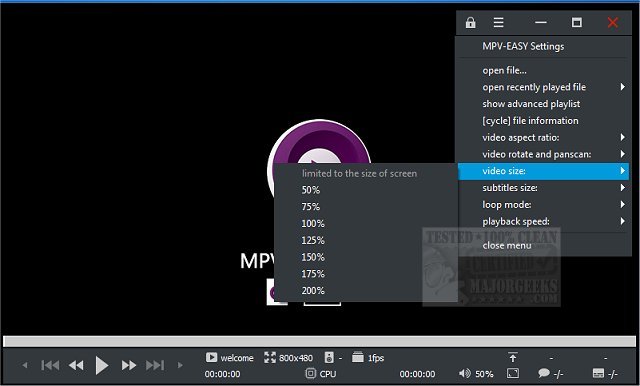Viewport: 640px width, 386px height.
Task: Open the recently played file submenu
Action: tap(543, 87)
